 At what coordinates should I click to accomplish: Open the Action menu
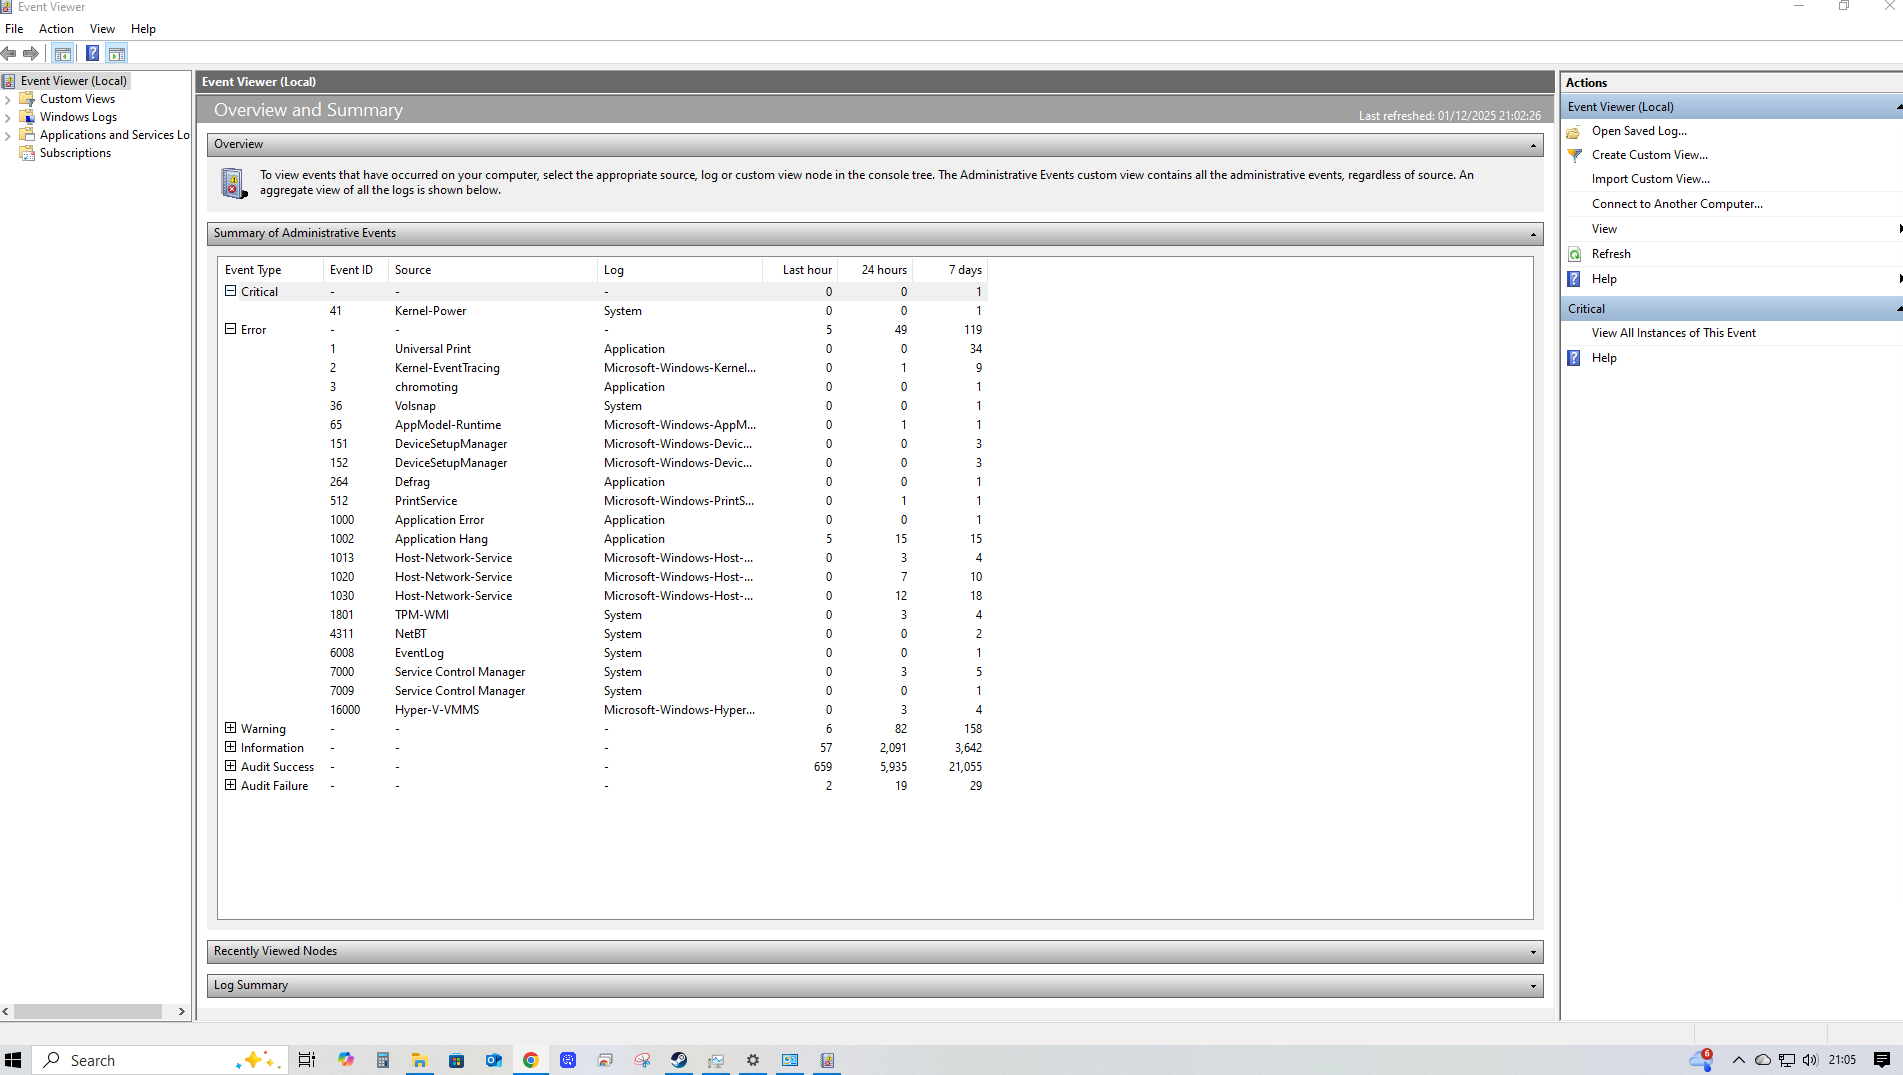pyautogui.click(x=56, y=29)
